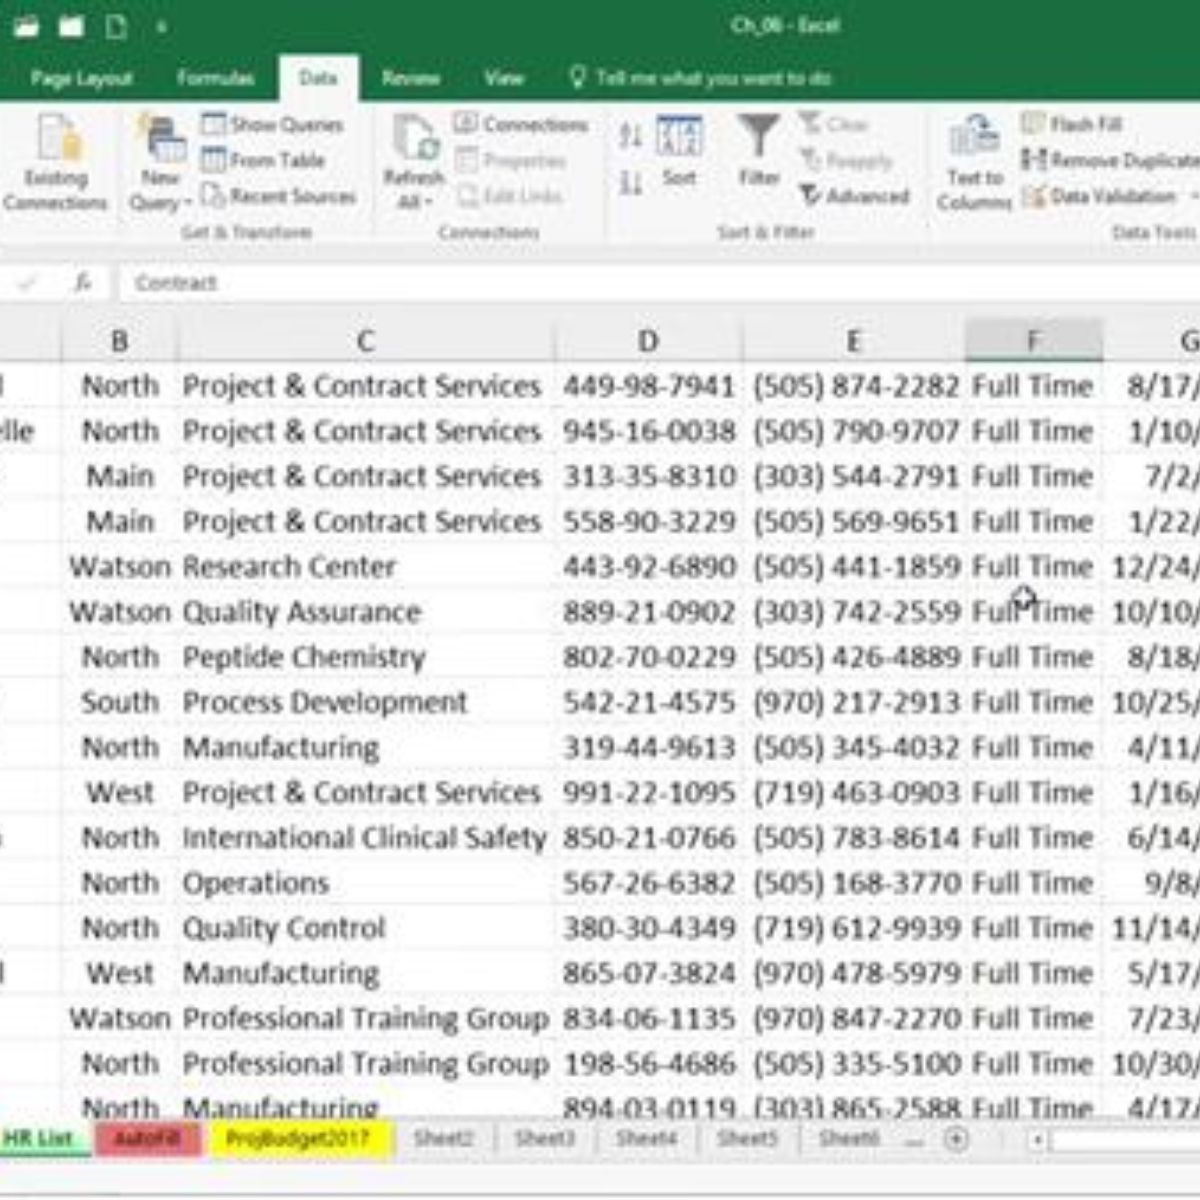Select column C header
This screenshot has height=1200, width=1200.
[365, 342]
